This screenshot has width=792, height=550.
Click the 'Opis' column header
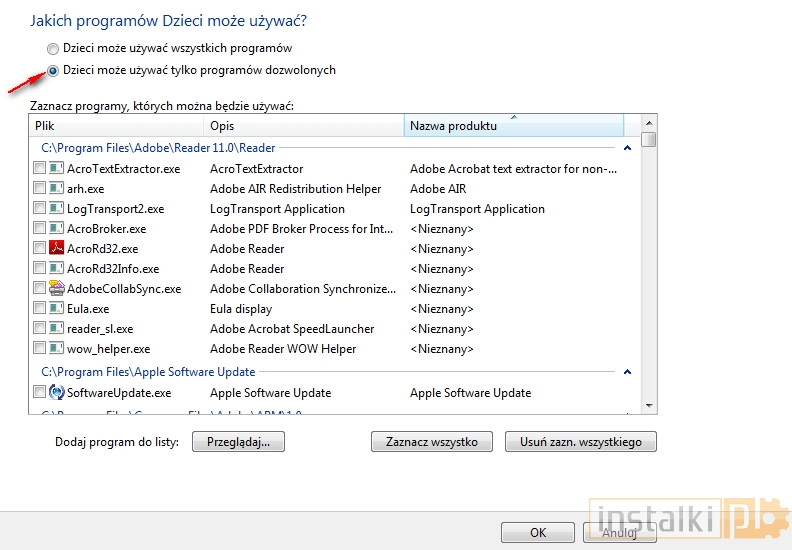tap(303, 126)
